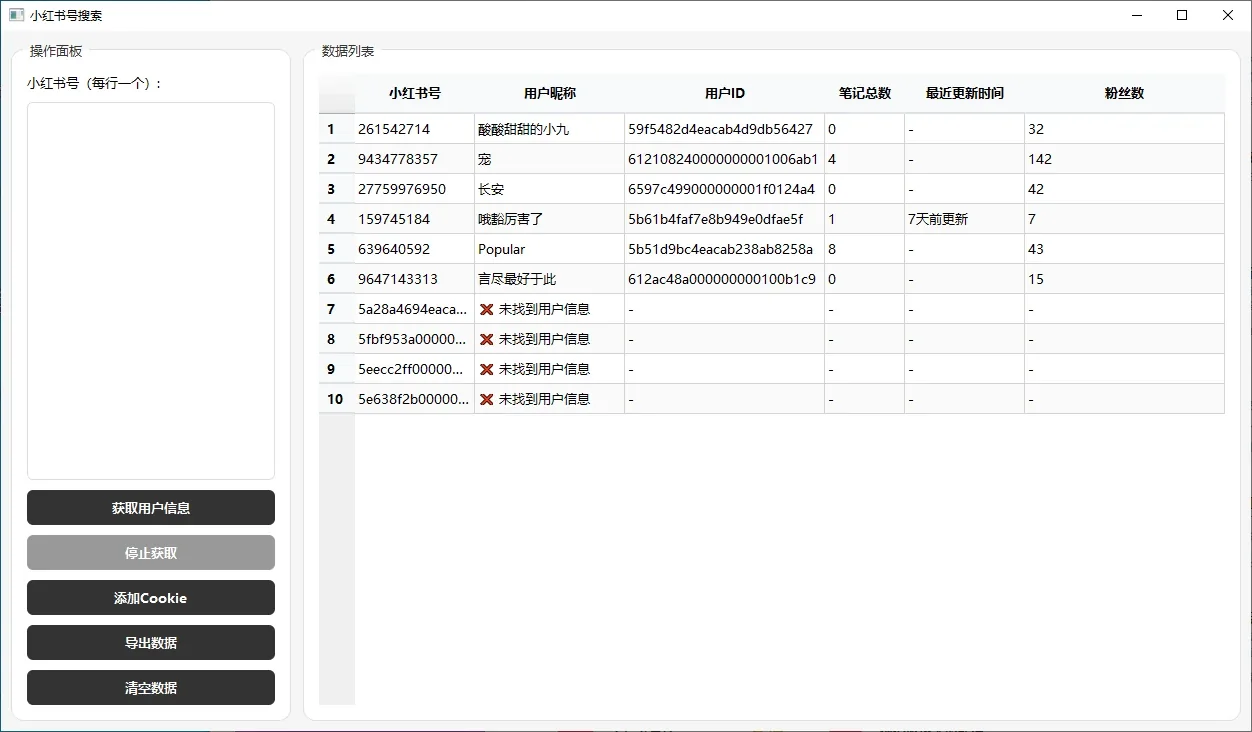Select row header 10 in the table
The width and height of the screenshot is (1252, 732).
337,399
